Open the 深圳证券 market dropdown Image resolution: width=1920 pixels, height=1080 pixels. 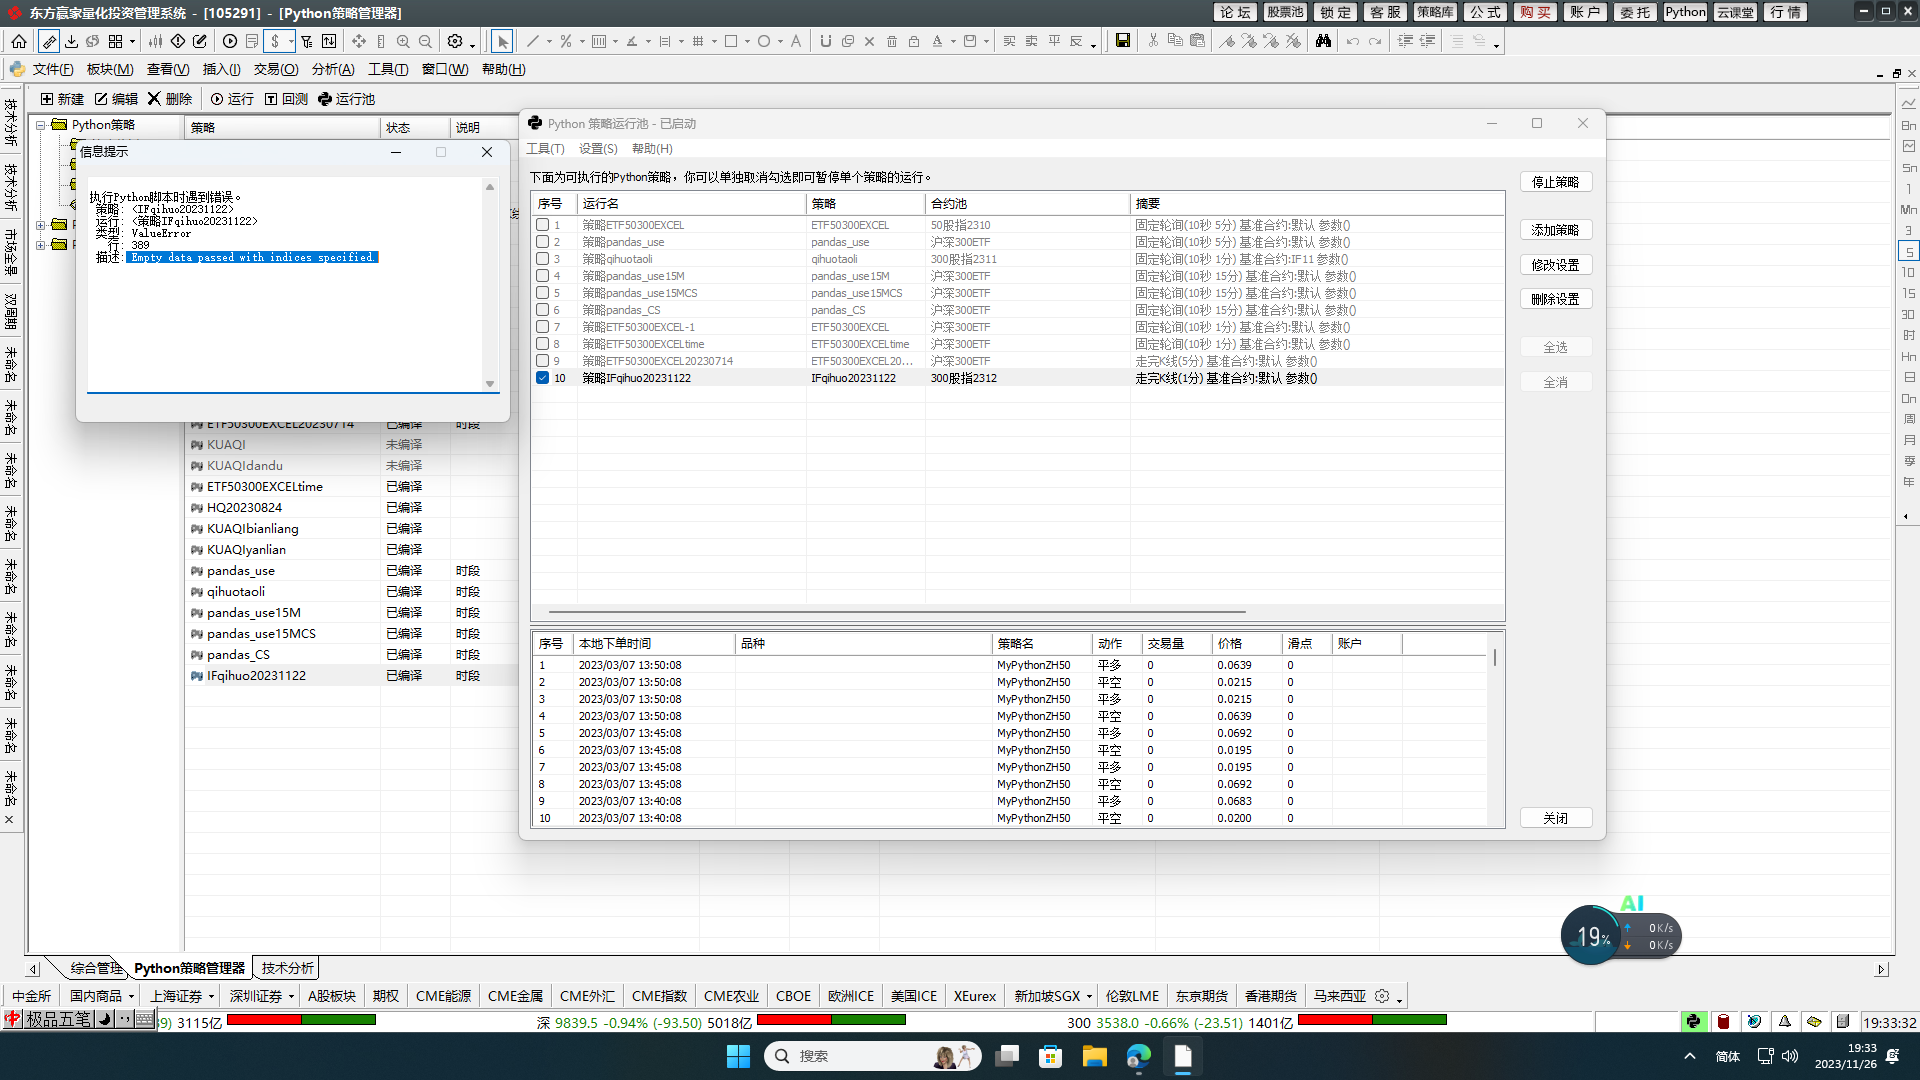(291, 996)
